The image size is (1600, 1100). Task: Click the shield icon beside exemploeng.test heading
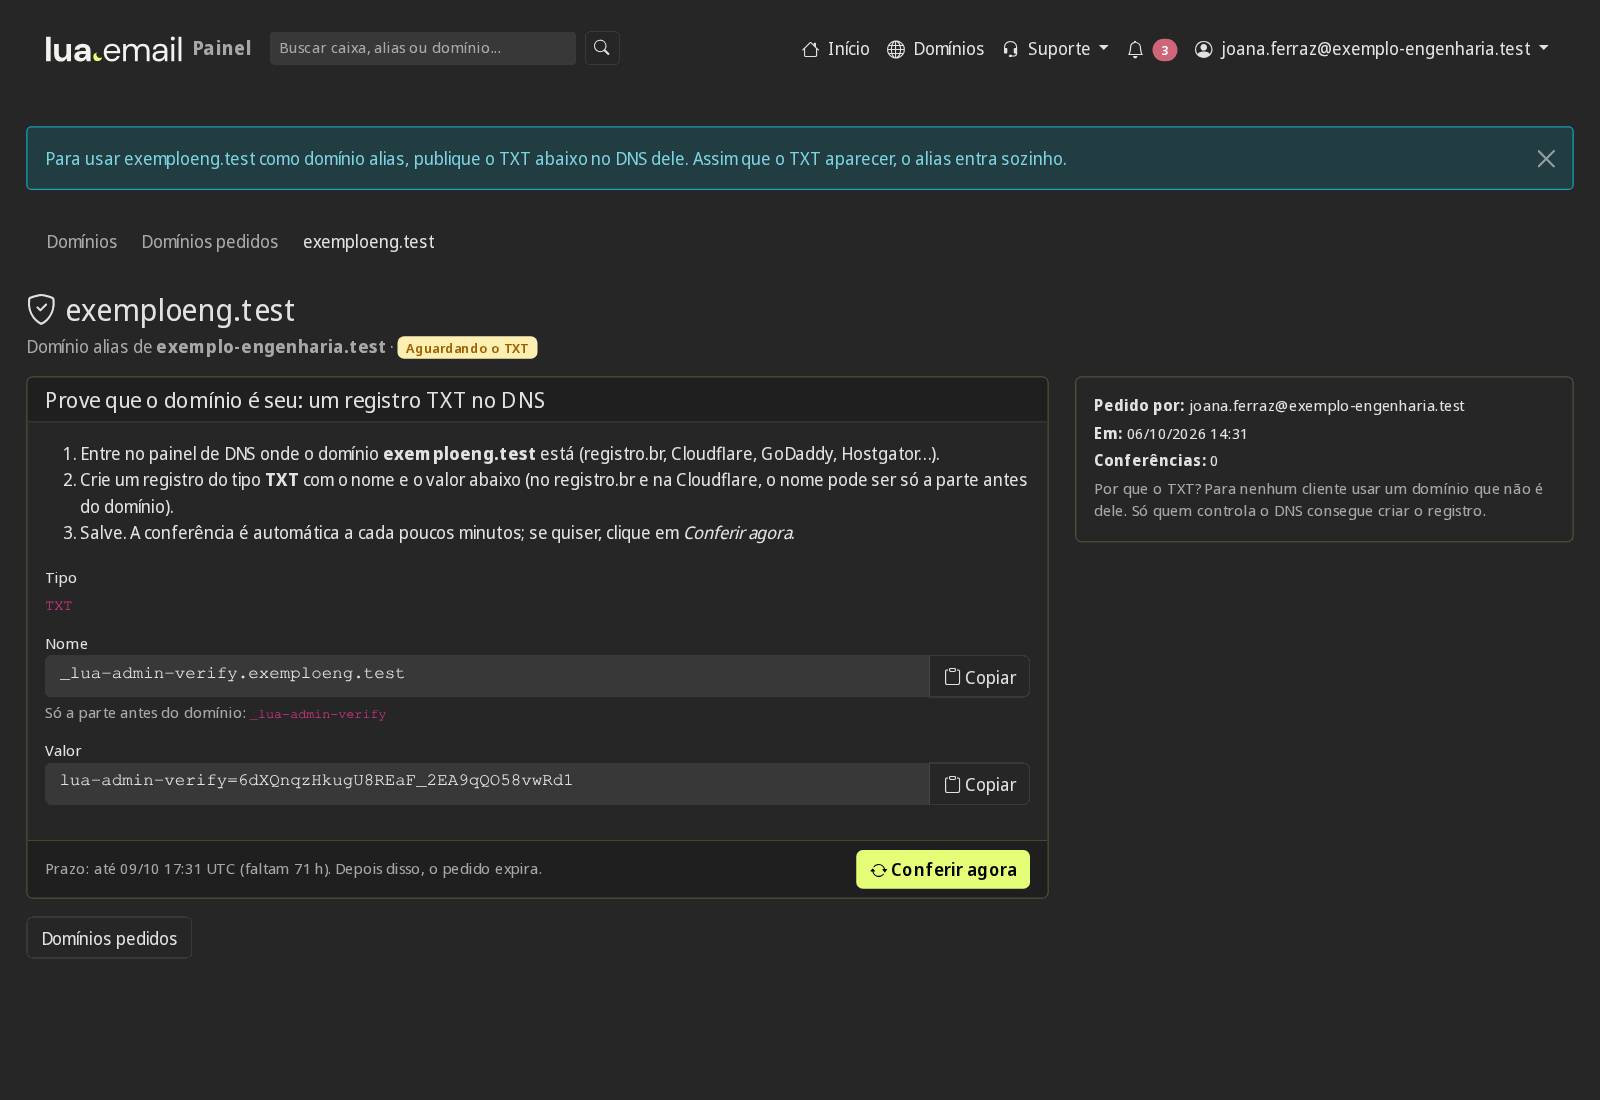41,310
